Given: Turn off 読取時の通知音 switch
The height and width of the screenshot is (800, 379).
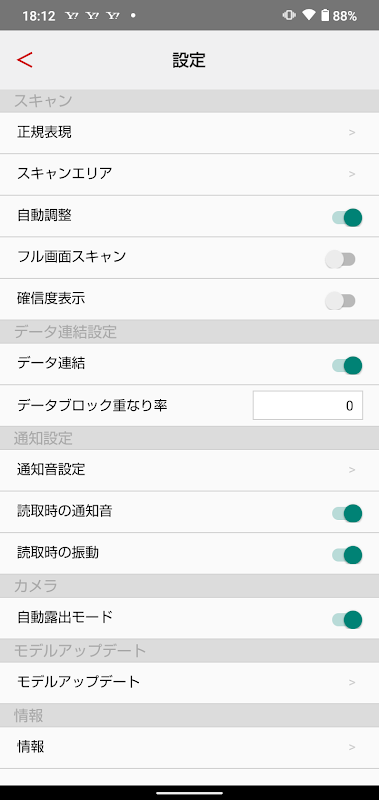Looking at the screenshot, I should click(347, 513).
